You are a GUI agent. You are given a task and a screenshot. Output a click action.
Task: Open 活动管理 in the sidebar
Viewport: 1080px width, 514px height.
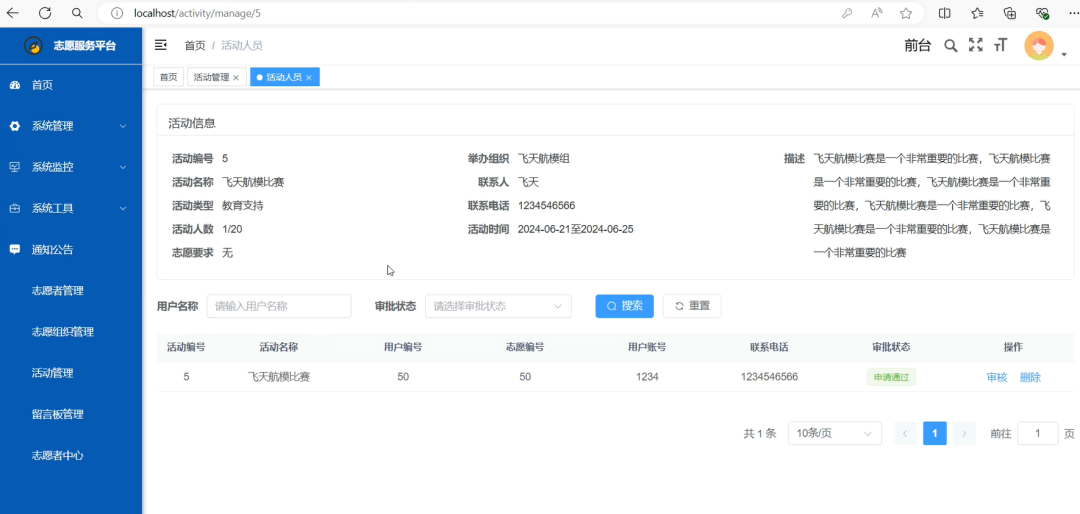52,373
